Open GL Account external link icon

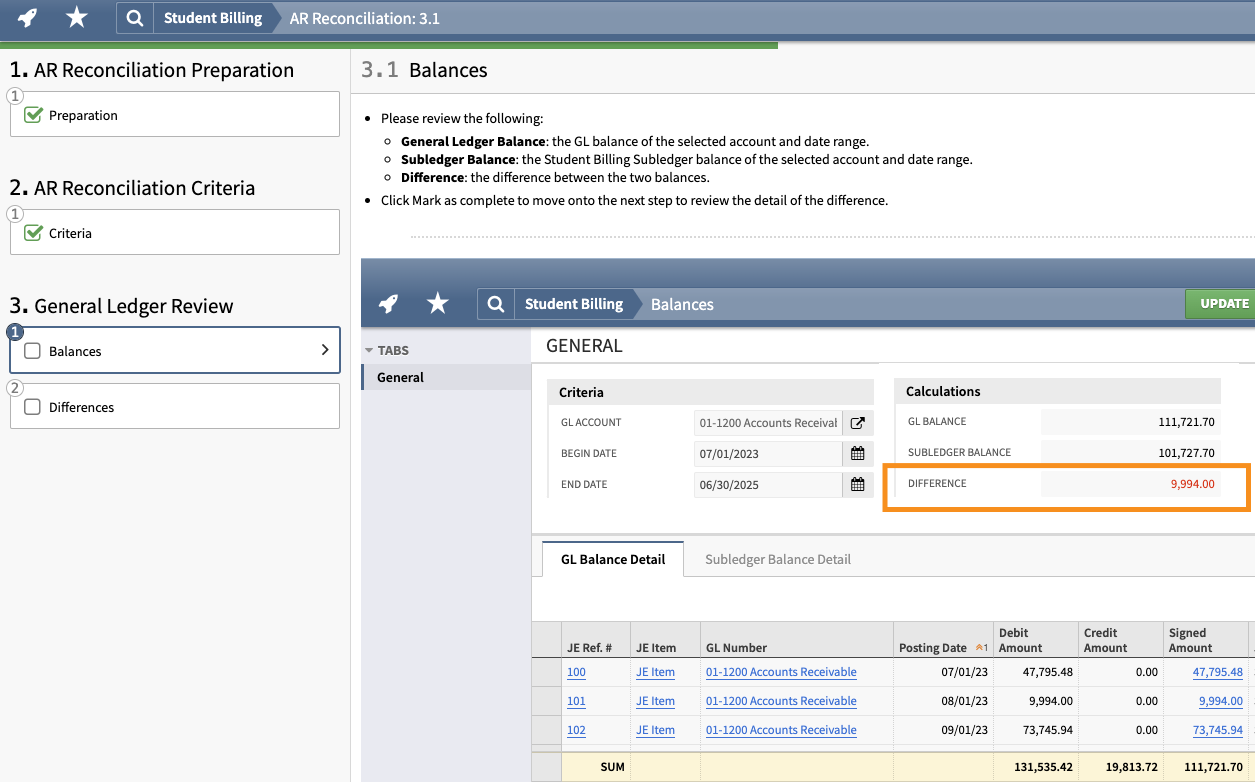point(857,423)
